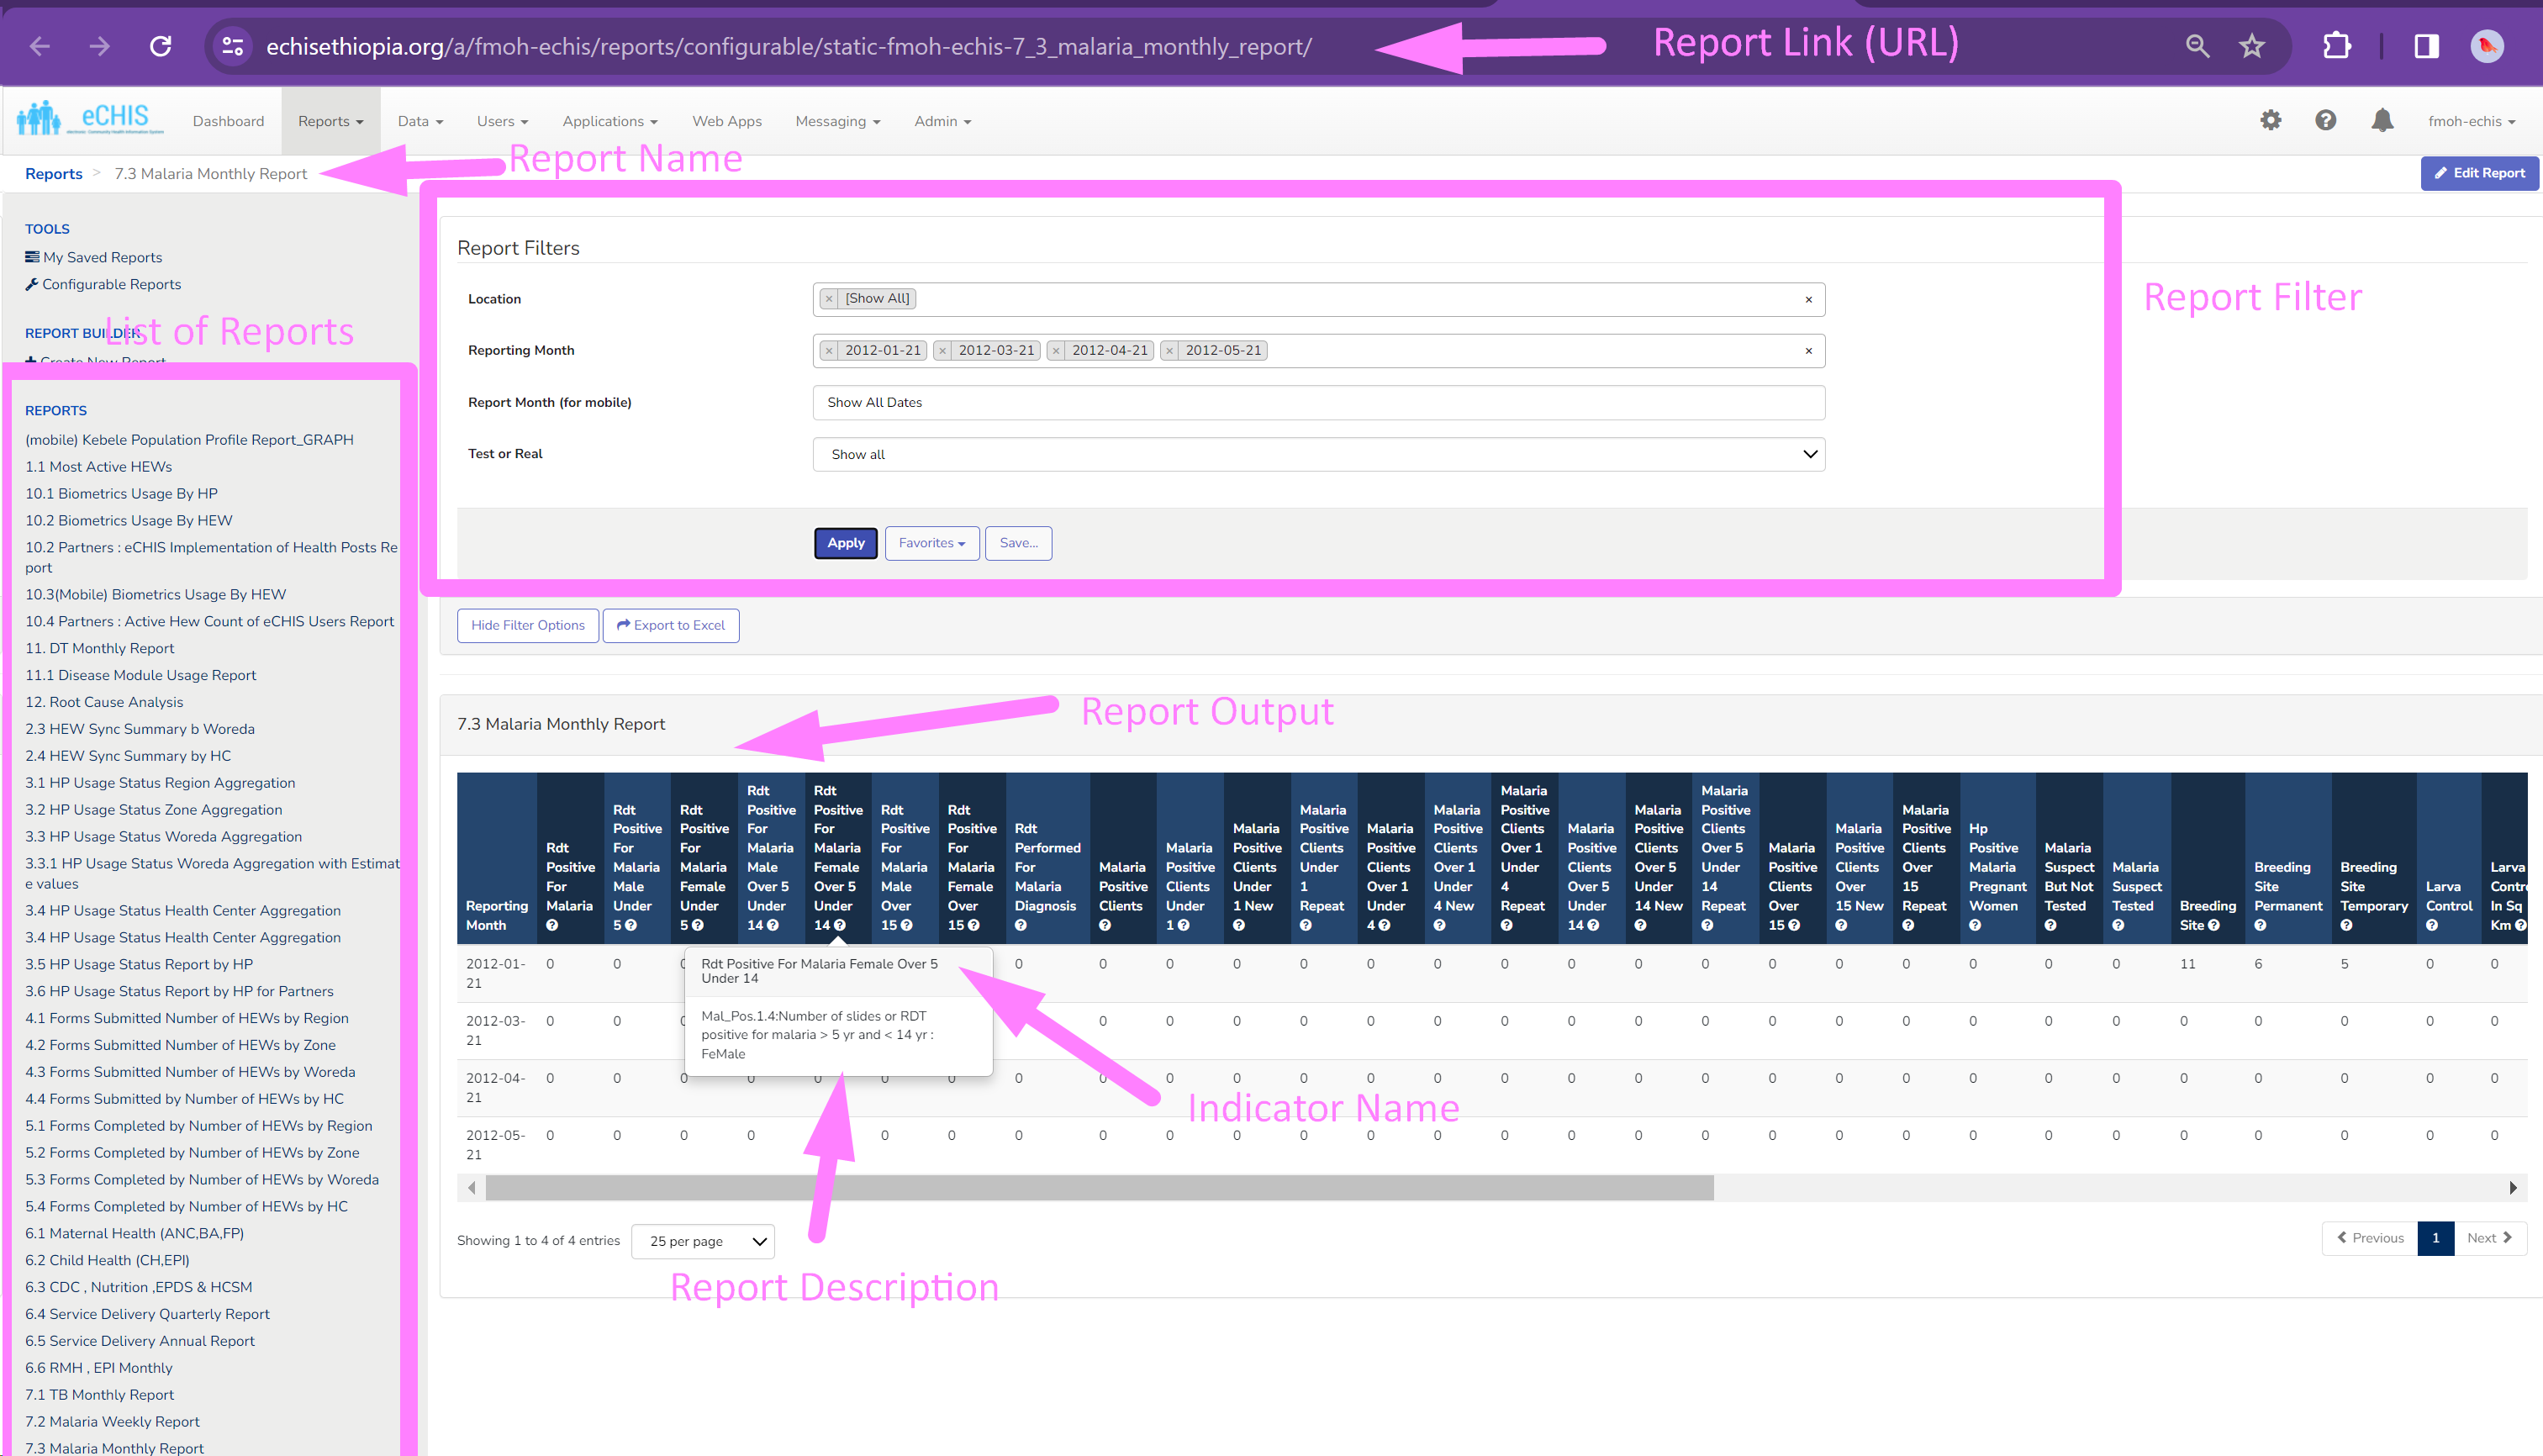Click the table scroll right arrow
This screenshot has height=1456, width=2543.
coord(2513,1188)
